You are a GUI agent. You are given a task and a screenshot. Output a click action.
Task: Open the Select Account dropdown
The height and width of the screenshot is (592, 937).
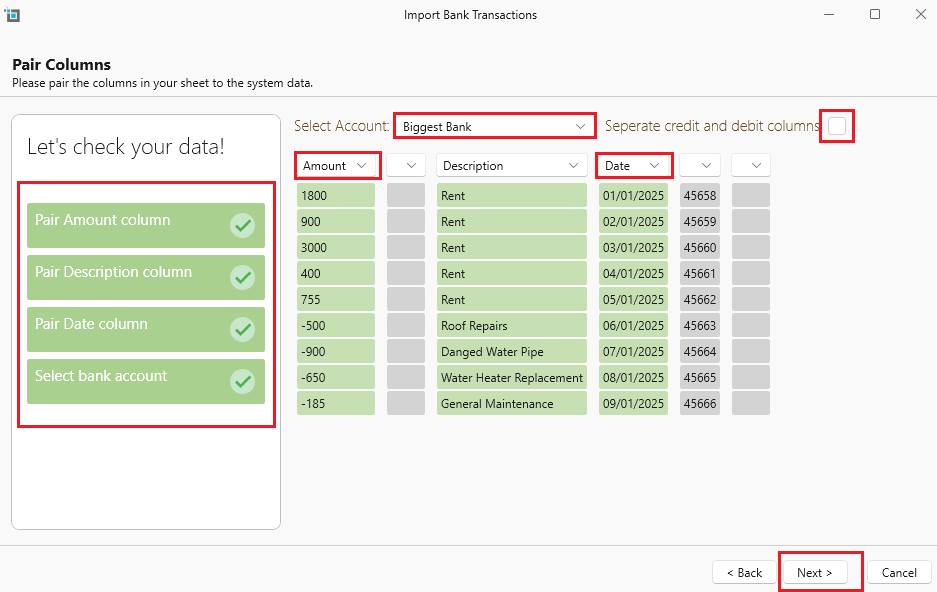click(494, 127)
